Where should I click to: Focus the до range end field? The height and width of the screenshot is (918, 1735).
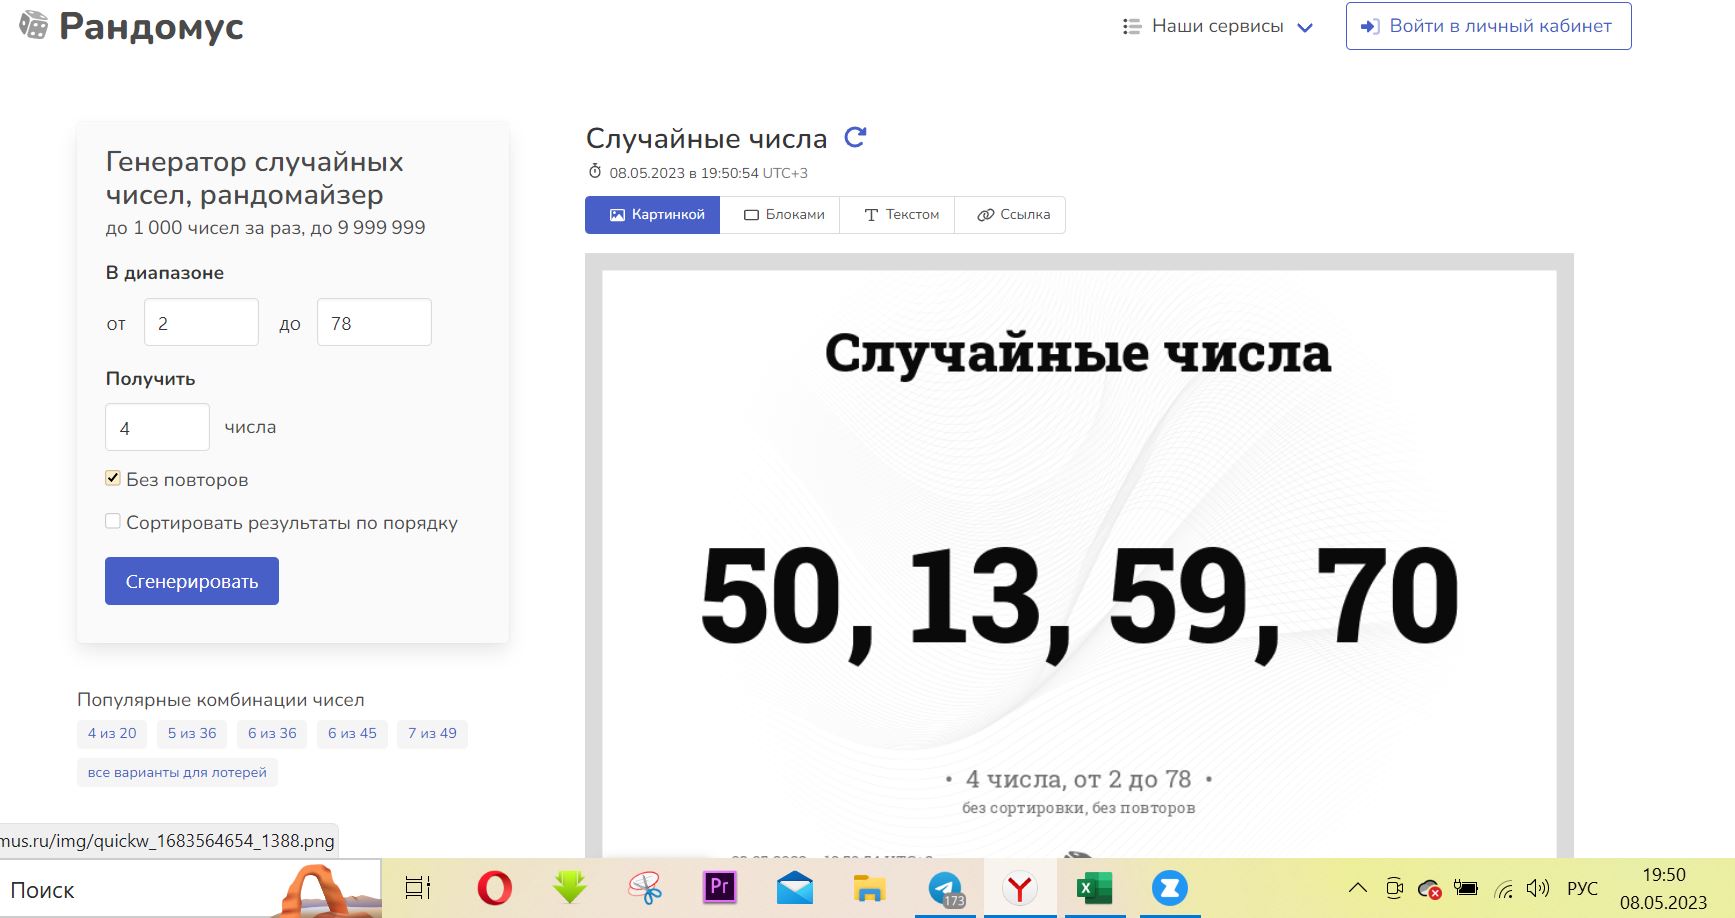coord(374,322)
